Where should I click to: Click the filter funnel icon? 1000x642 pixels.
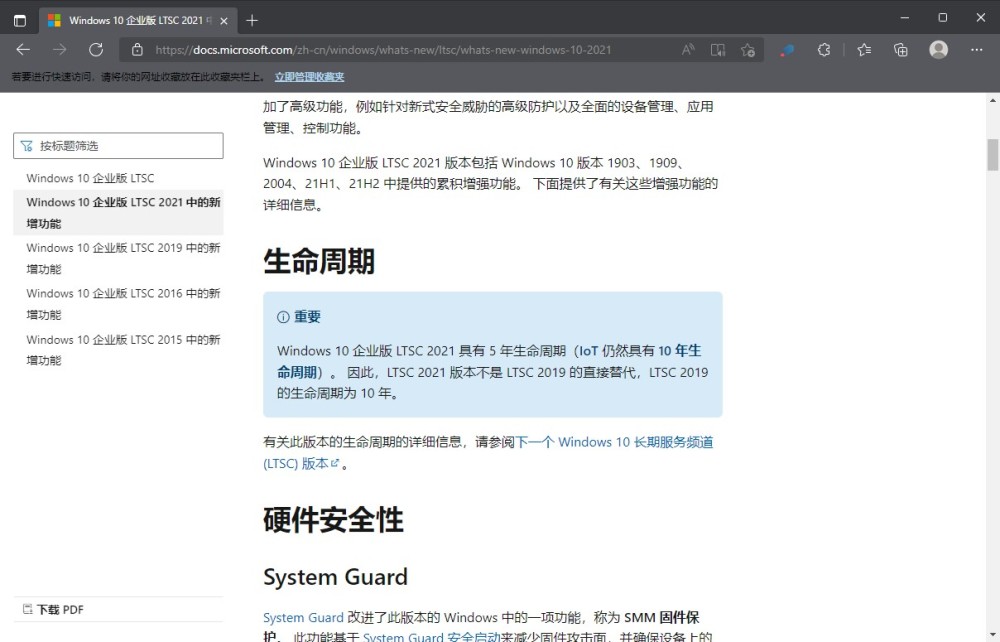tap(26, 146)
